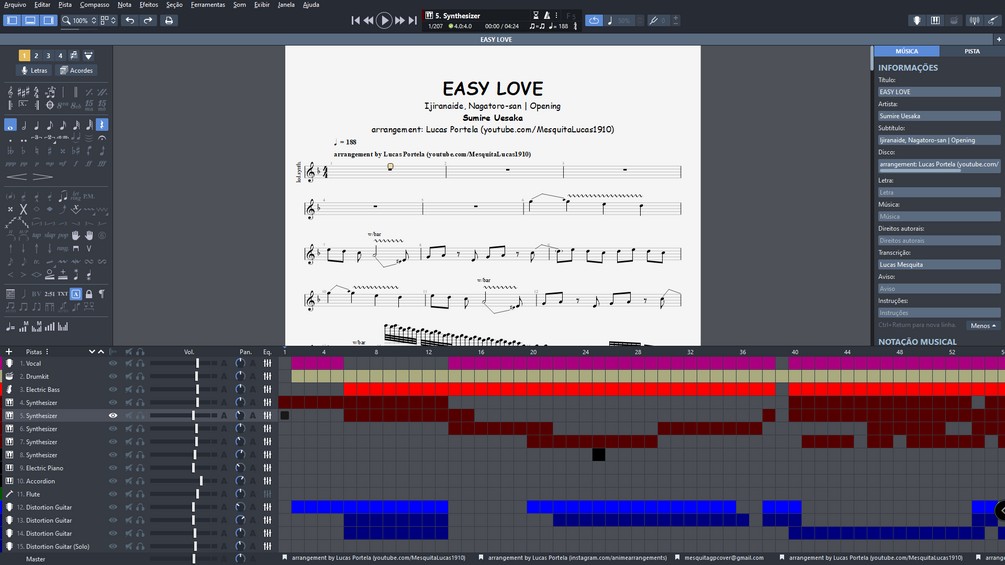
Task: Click the 2:51 timer icon
Action: pos(49,294)
